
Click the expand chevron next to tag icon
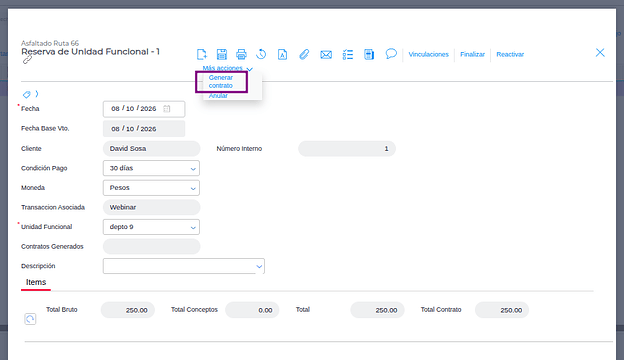point(37,94)
